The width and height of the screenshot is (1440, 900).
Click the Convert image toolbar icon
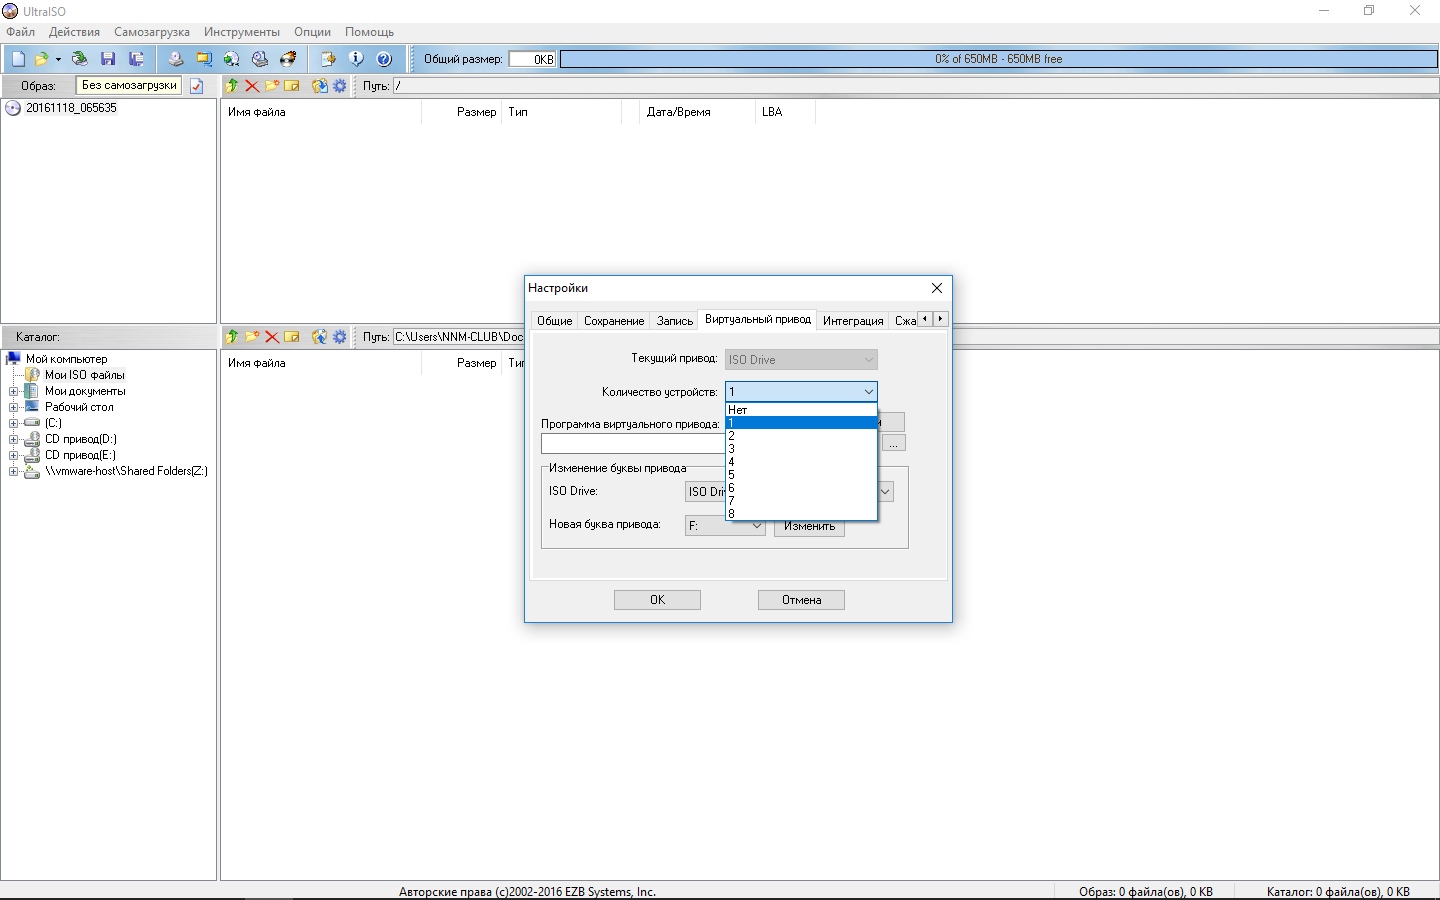(232, 59)
